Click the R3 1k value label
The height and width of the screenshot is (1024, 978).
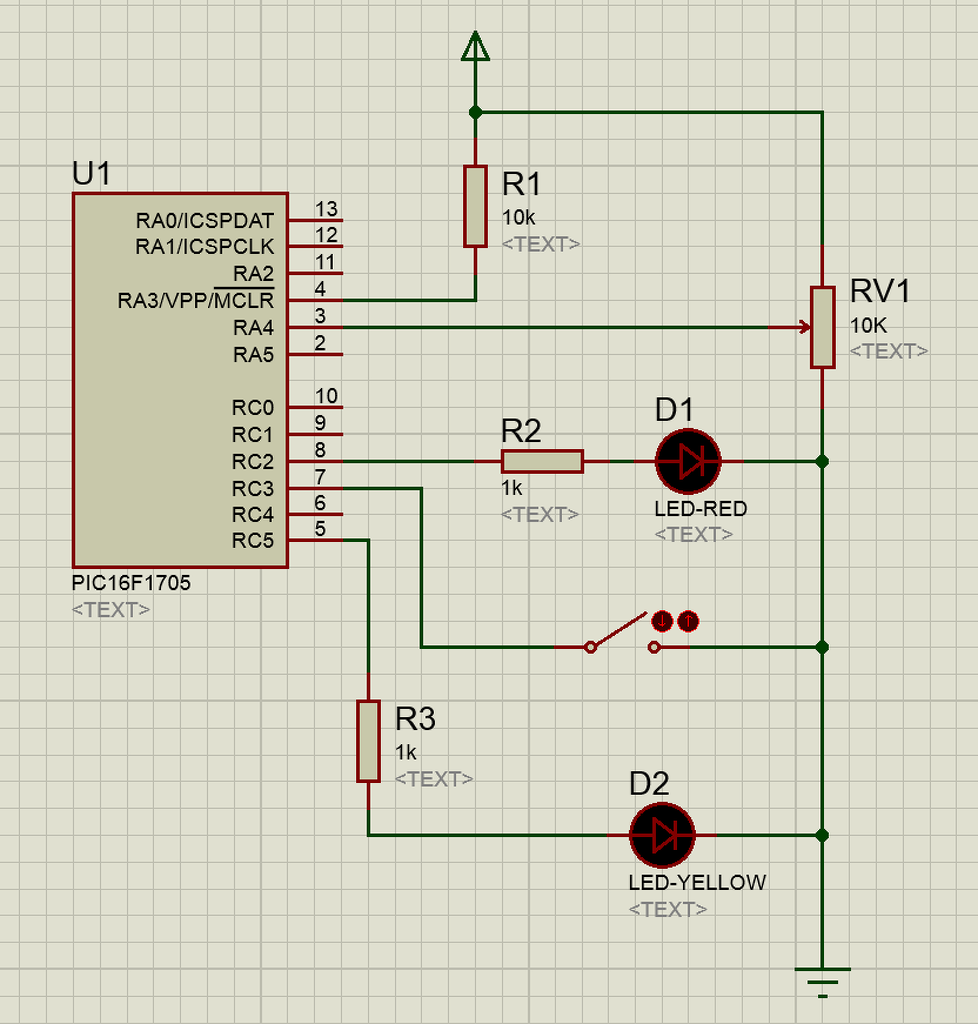coord(405,752)
